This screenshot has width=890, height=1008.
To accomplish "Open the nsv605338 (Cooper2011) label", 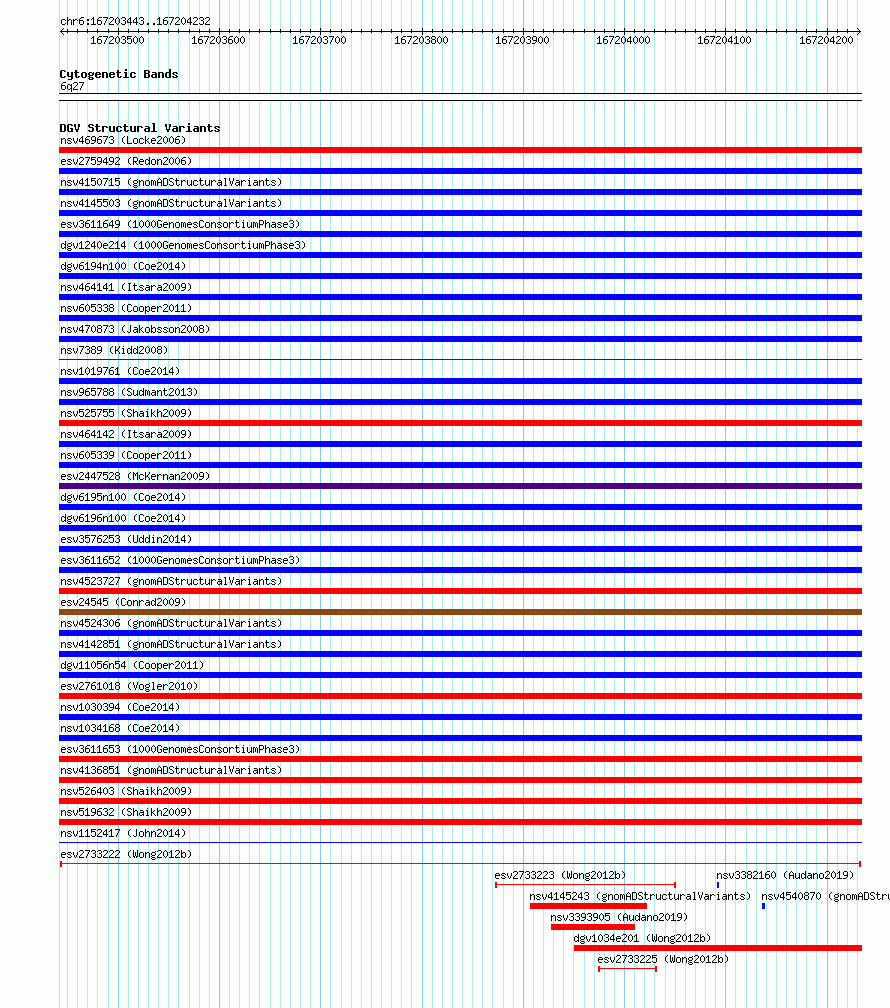I will [126, 309].
